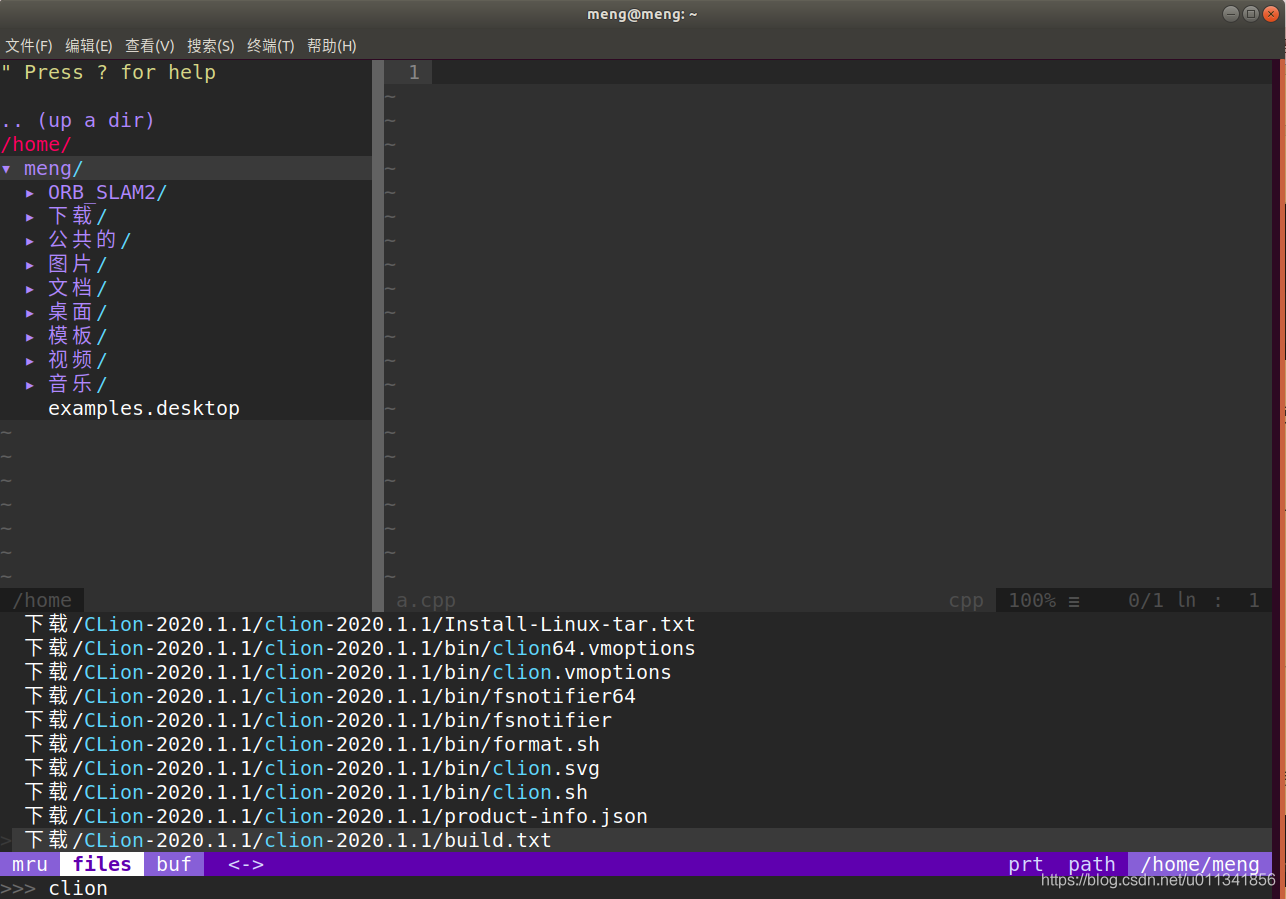Expand the 视频/ folder arrow
The image size is (1286, 899).
click(30, 360)
